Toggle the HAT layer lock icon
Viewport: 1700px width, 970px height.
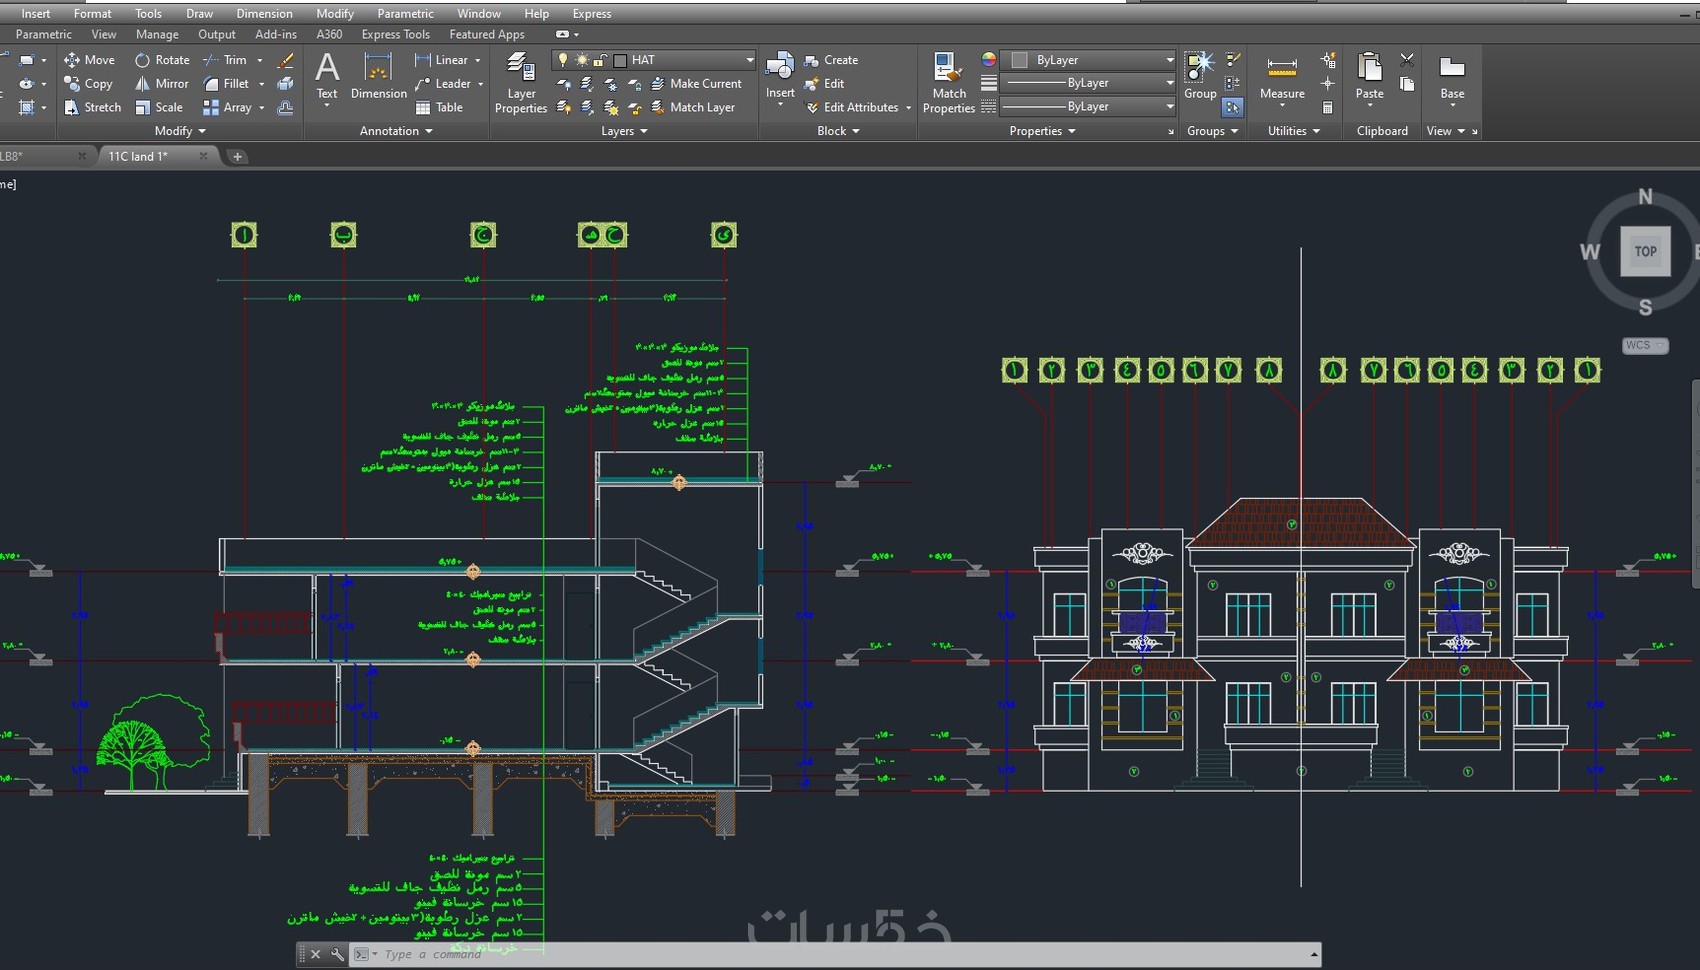pyautogui.click(x=600, y=60)
